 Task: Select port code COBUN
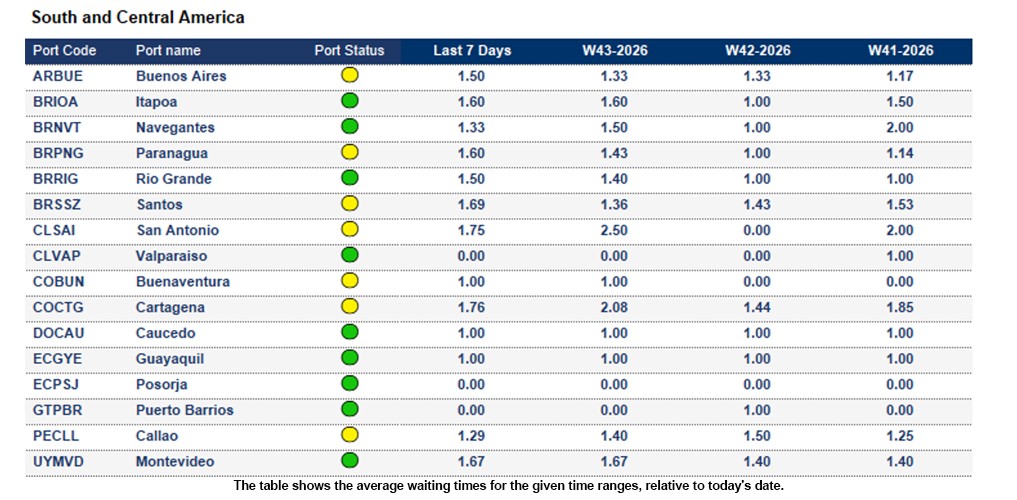(x=58, y=281)
